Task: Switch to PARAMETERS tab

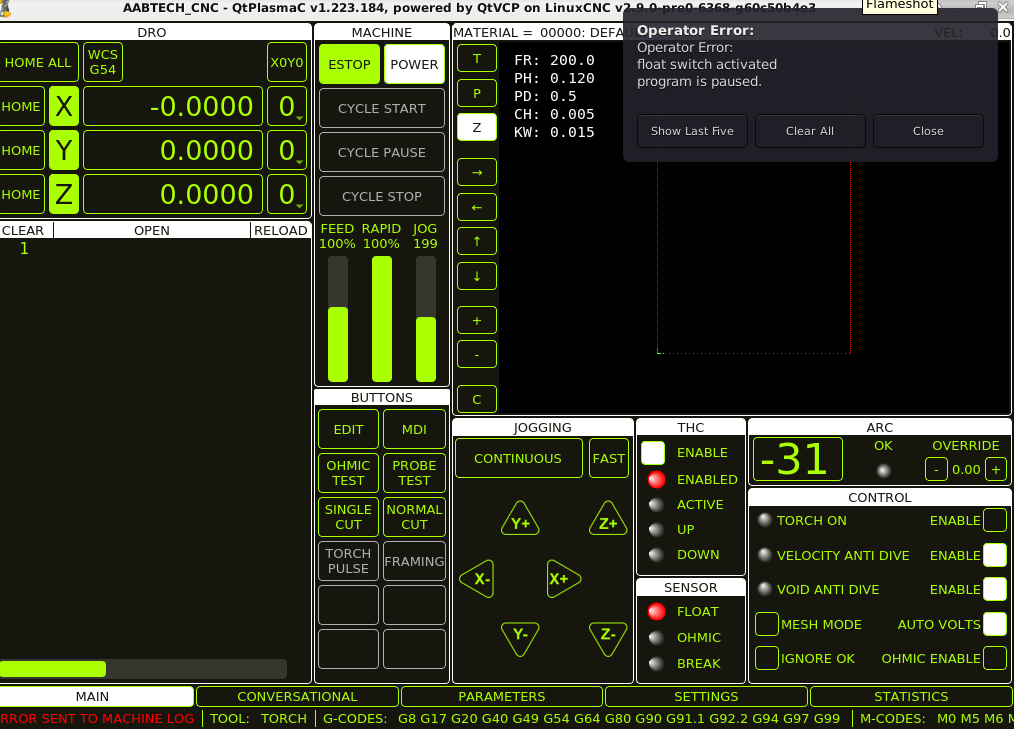Action: pyautogui.click(x=502, y=697)
